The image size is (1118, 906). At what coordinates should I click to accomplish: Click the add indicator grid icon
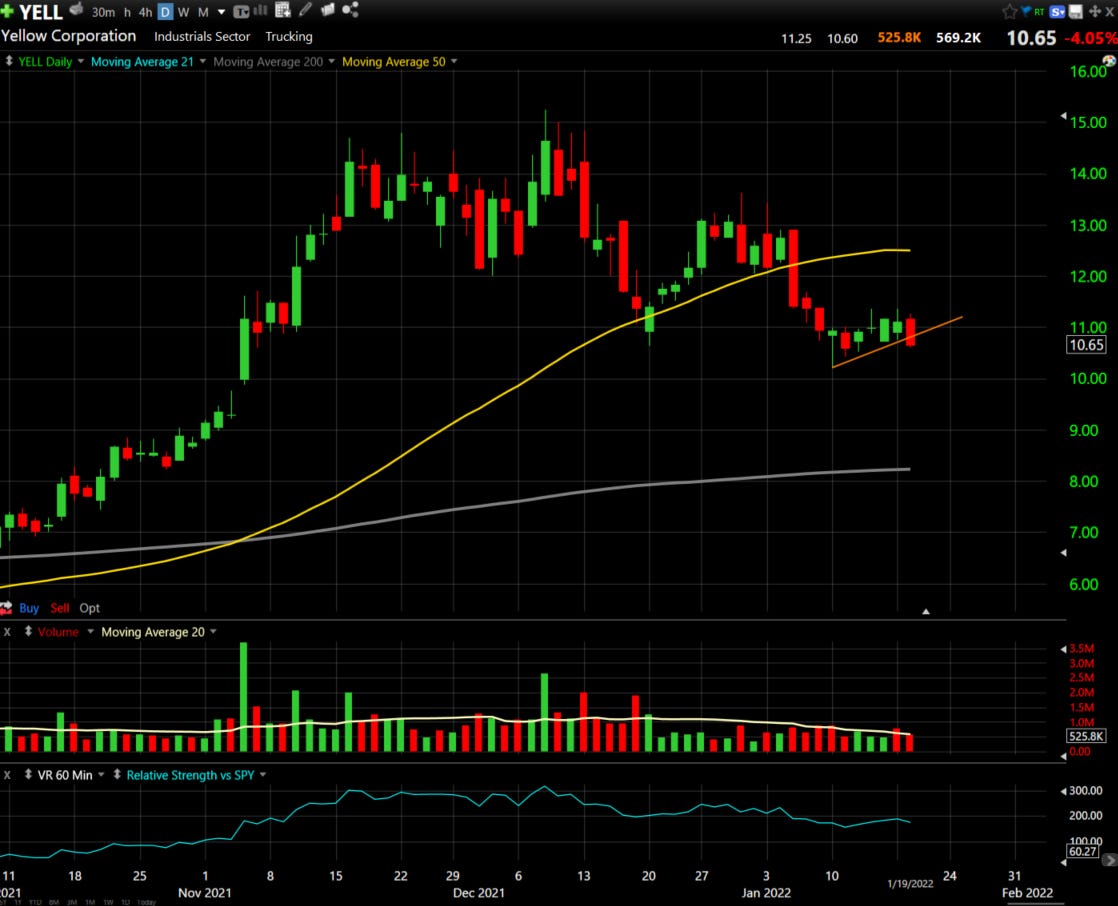tap(282, 10)
